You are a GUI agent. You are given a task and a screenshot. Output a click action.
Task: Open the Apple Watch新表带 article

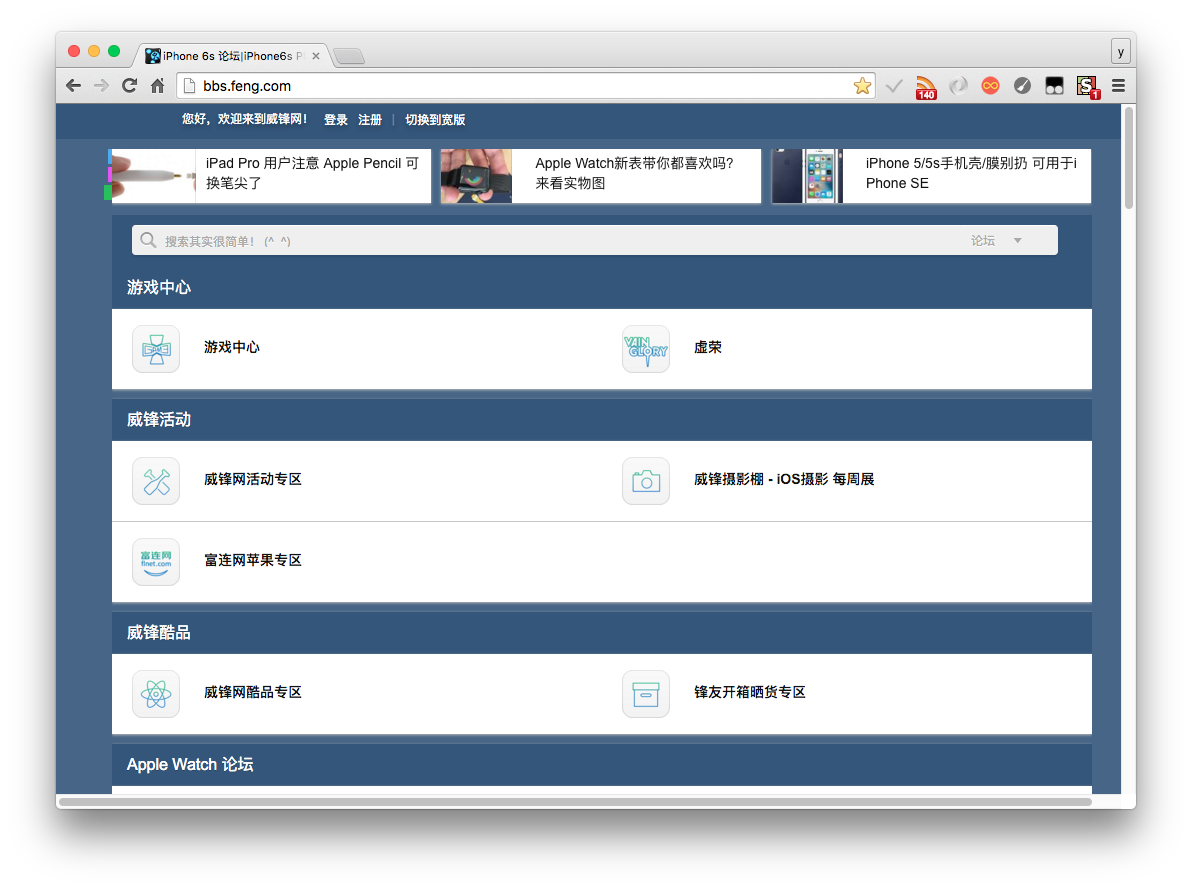[634, 173]
